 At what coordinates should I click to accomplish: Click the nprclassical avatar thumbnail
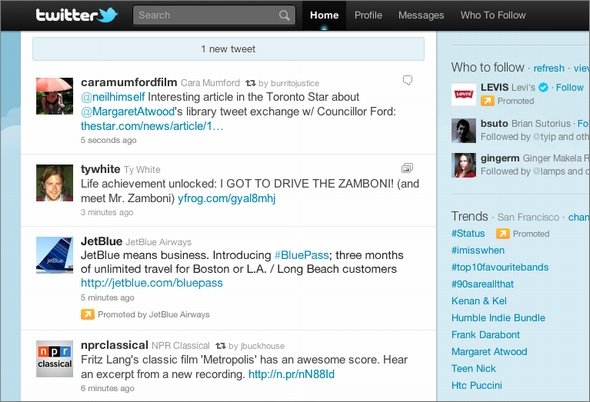[55, 359]
